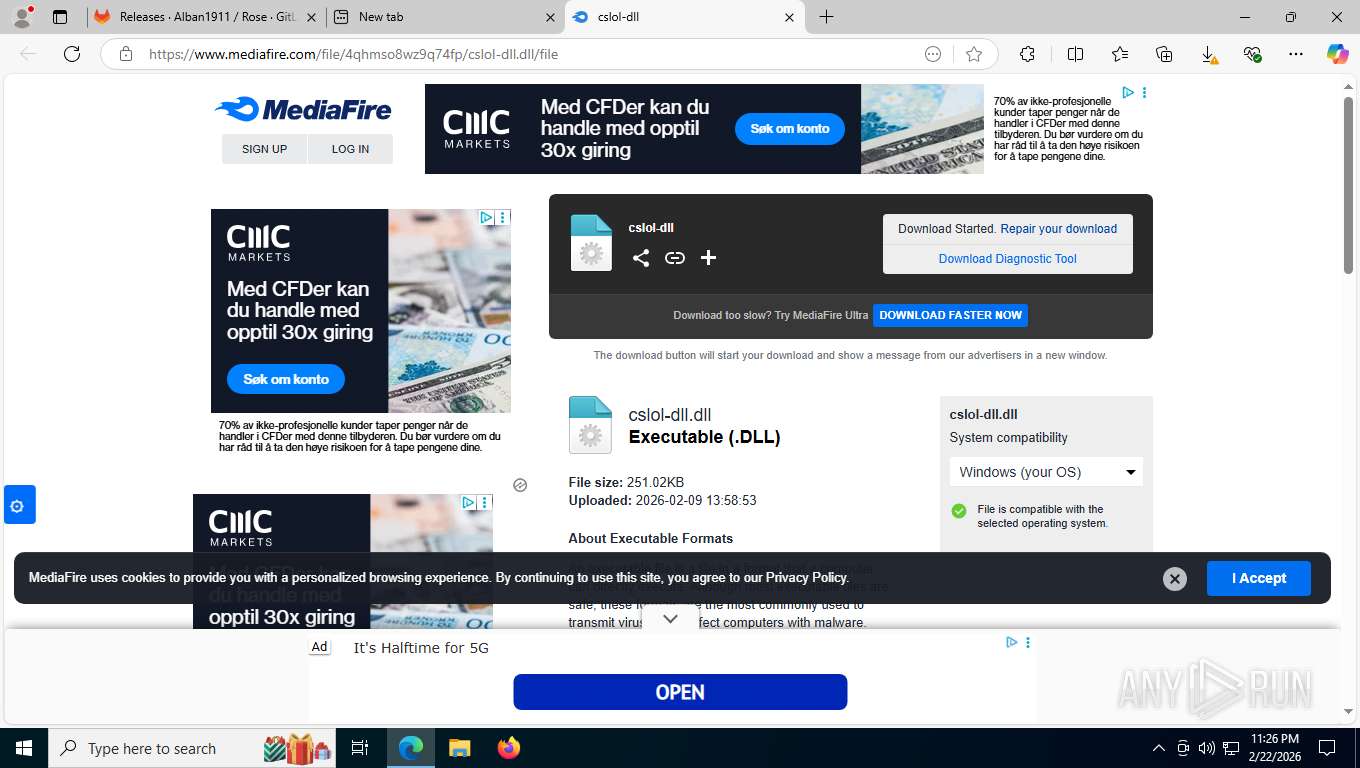This screenshot has width=1360, height=768.
Task: Launch Firefox from taskbar
Action: click(x=509, y=748)
